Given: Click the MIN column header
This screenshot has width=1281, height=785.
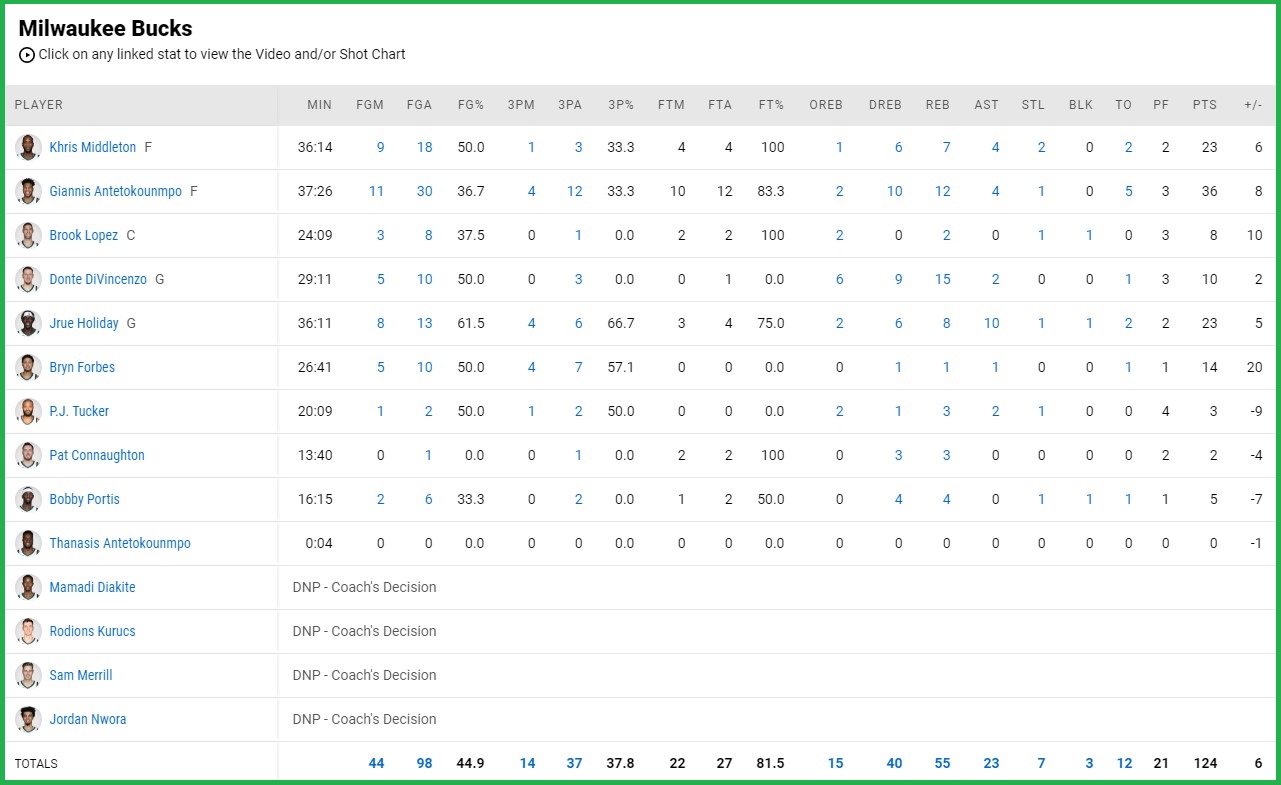Looking at the screenshot, I should tap(319, 105).
